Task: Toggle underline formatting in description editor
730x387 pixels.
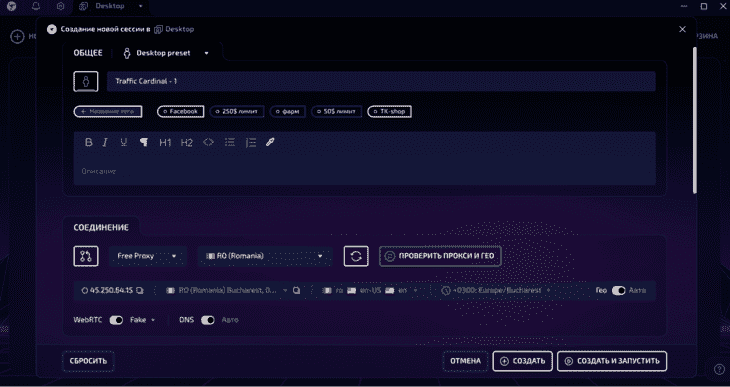Action: [x=123, y=143]
